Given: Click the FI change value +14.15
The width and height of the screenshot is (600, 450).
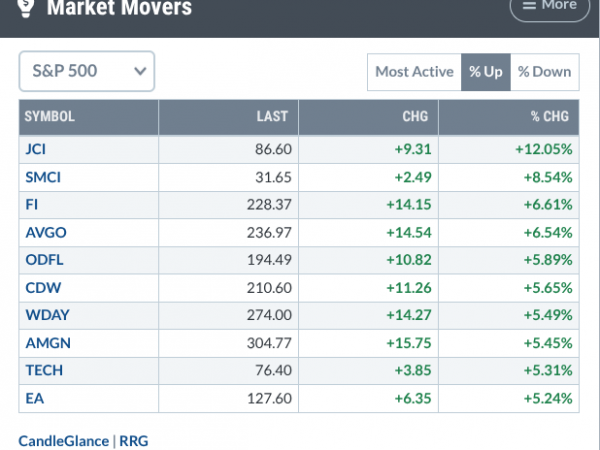Looking at the screenshot, I should click(409, 204).
